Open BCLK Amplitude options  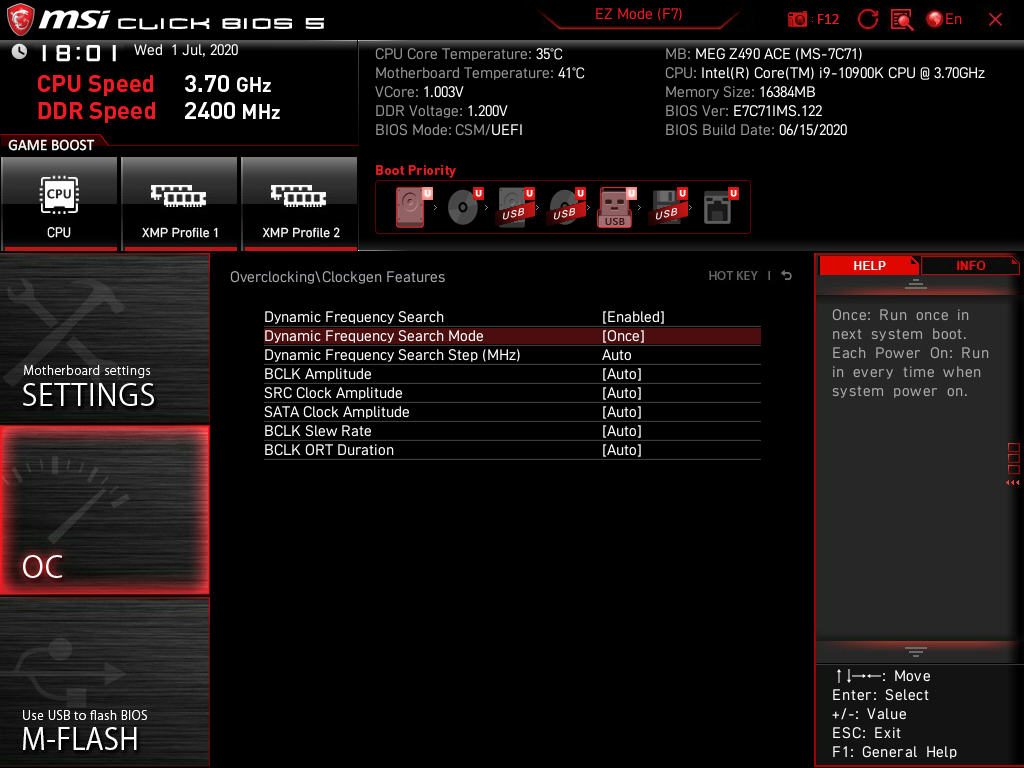511,374
